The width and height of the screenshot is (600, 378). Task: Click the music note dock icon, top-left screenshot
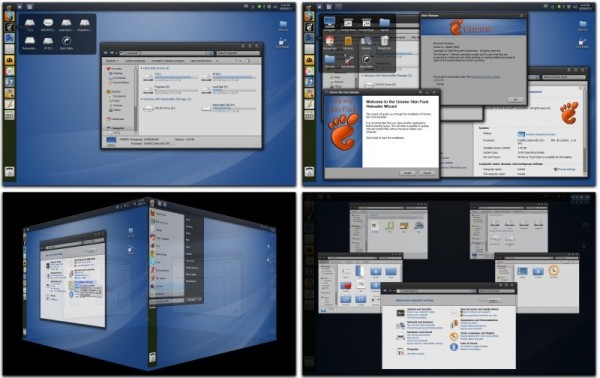point(9,82)
